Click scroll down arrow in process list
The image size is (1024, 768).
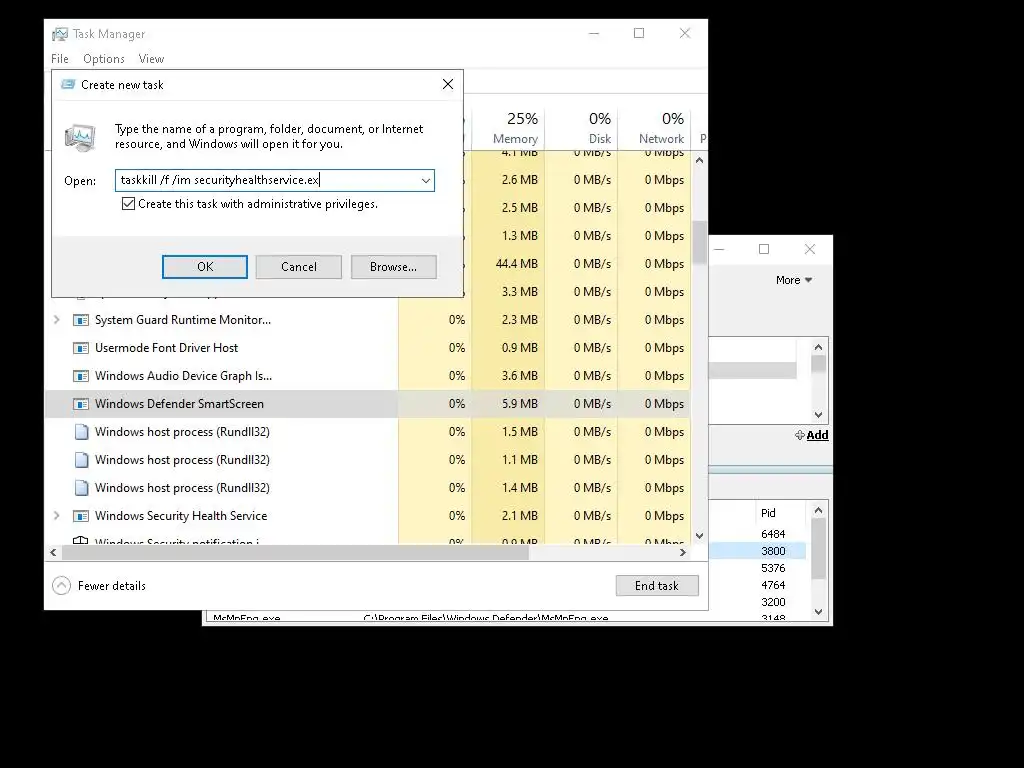699,536
